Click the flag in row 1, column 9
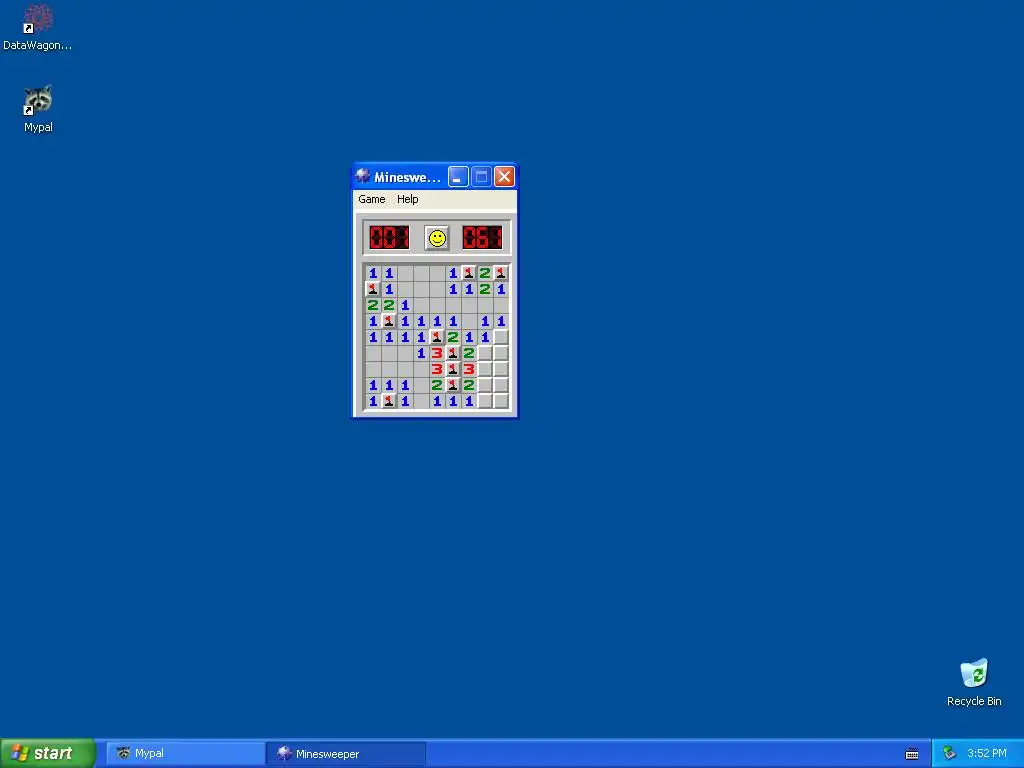Viewport: 1024px width, 768px height. click(501, 273)
